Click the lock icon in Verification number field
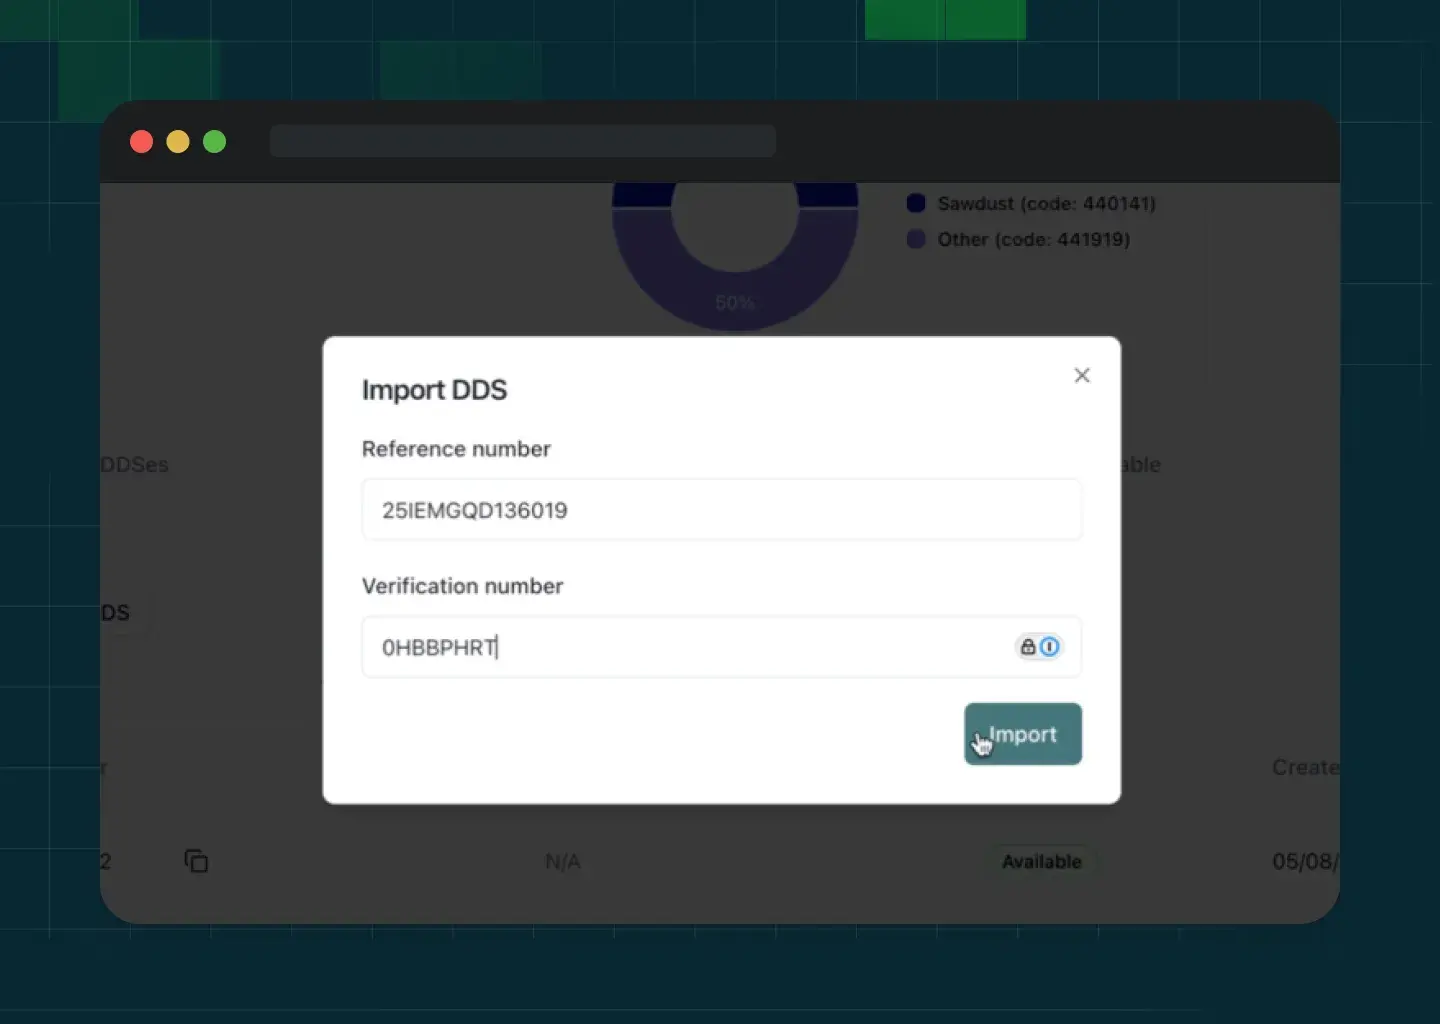Screen dimensions: 1440x1024 tap(1027, 647)
